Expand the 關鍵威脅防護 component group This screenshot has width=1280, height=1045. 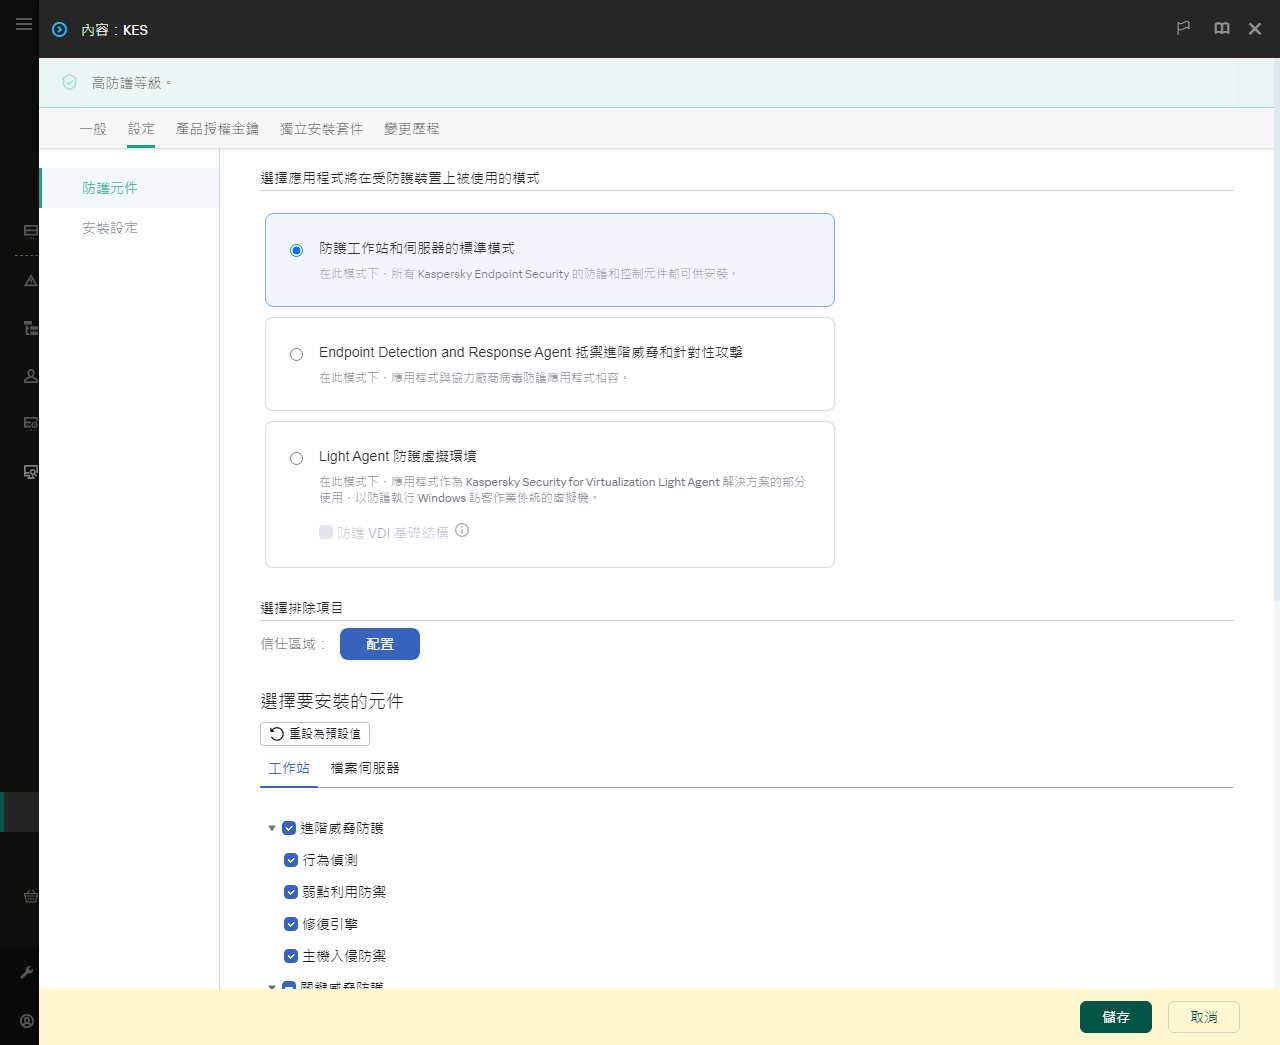[271, 987]
